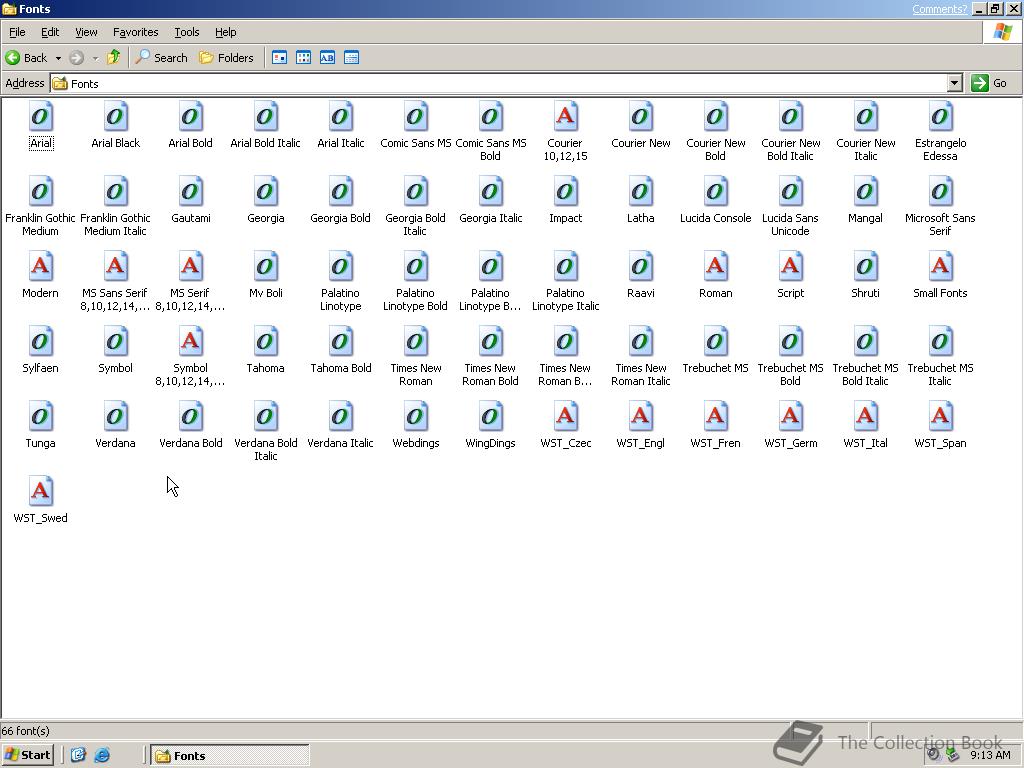This screenshot has height=768, width=1024.
Task: Select the WingDings font icon
Action: pos(490,417)
